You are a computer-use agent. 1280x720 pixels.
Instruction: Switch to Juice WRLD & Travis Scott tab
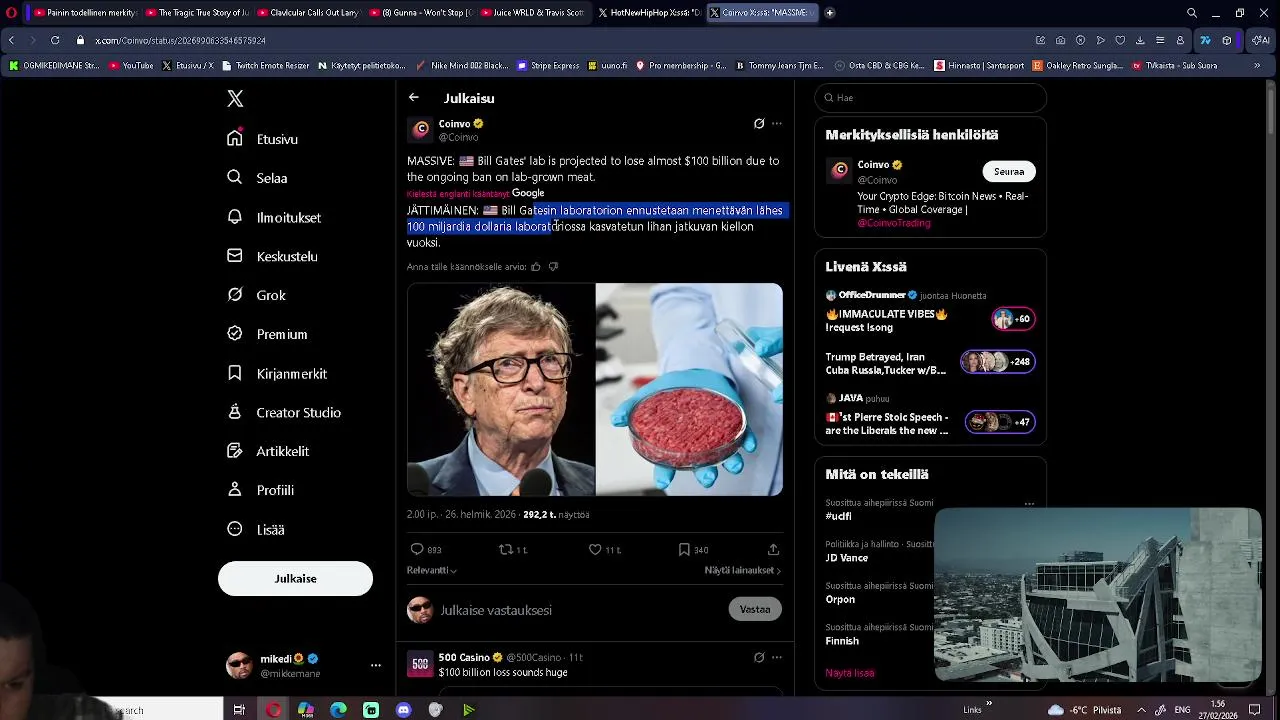point(531,13)
